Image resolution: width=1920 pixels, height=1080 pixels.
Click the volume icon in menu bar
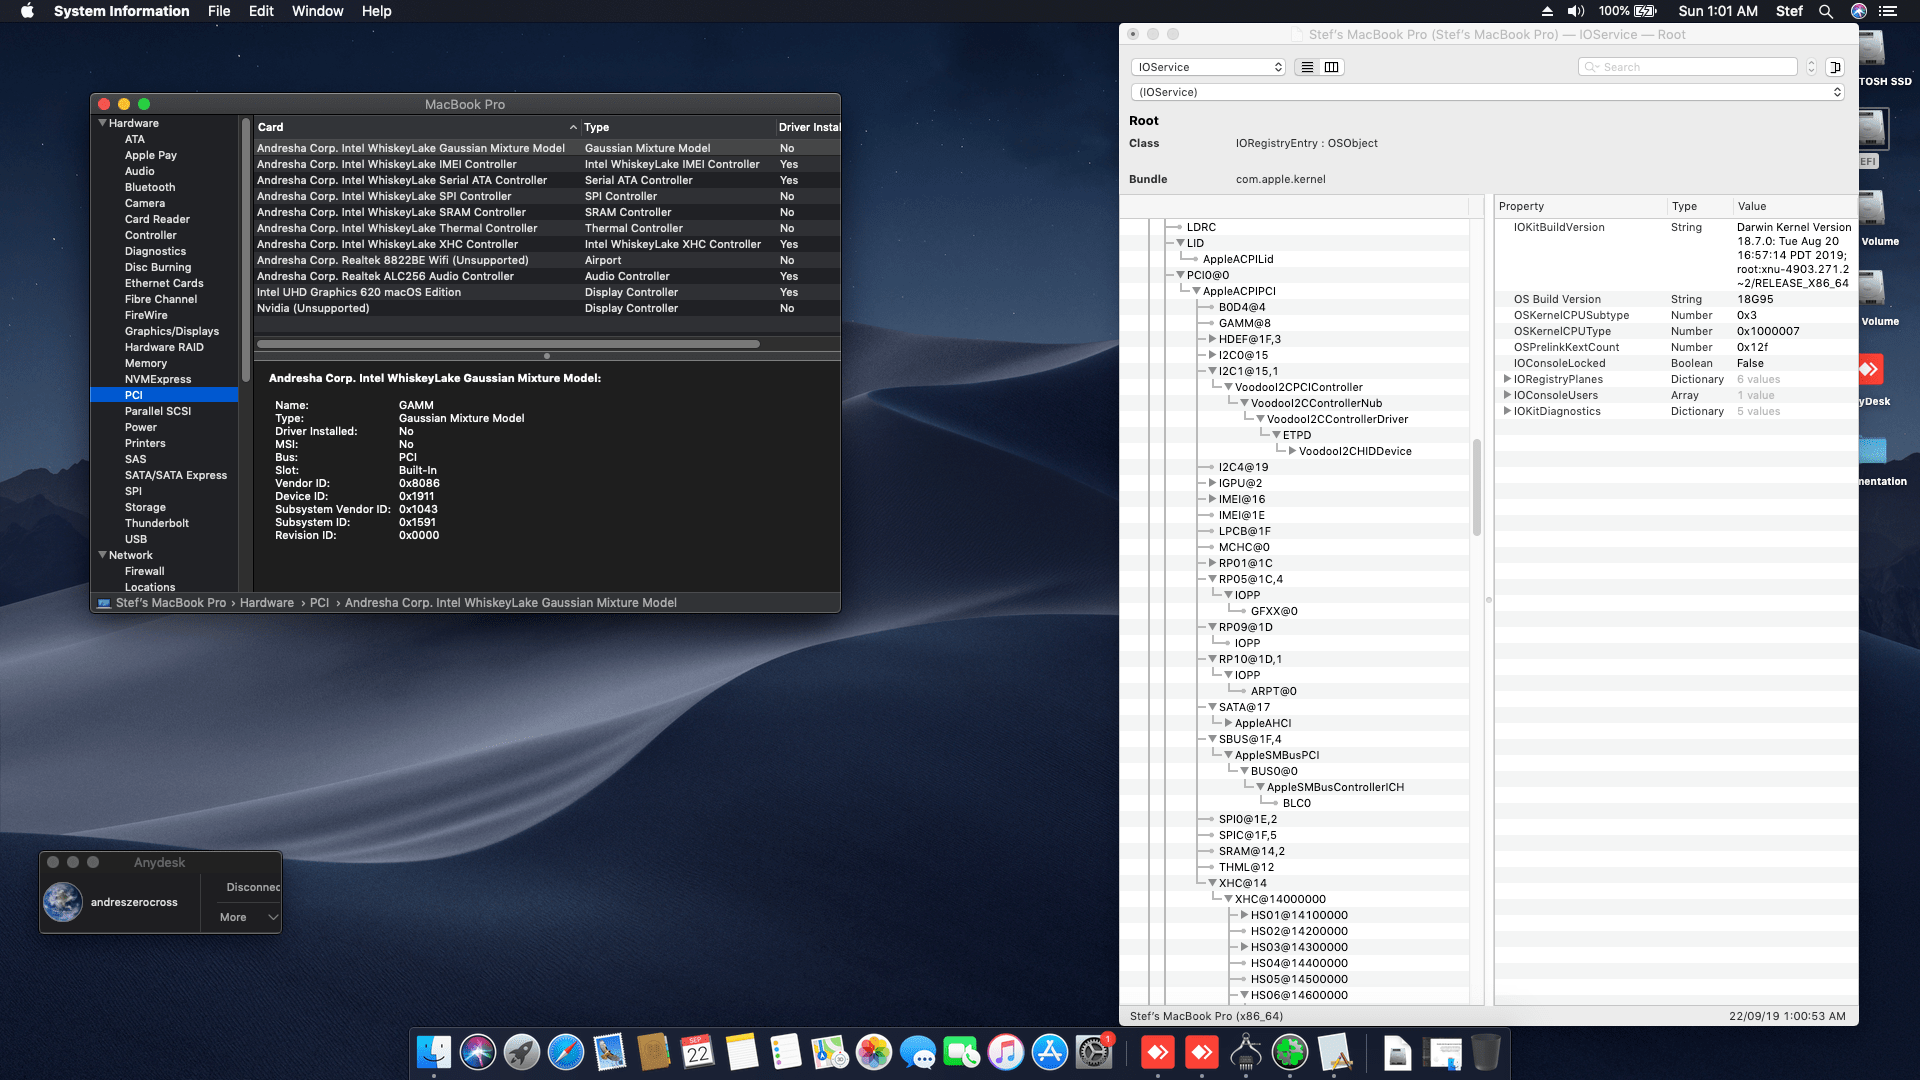tap(1576, 11)
